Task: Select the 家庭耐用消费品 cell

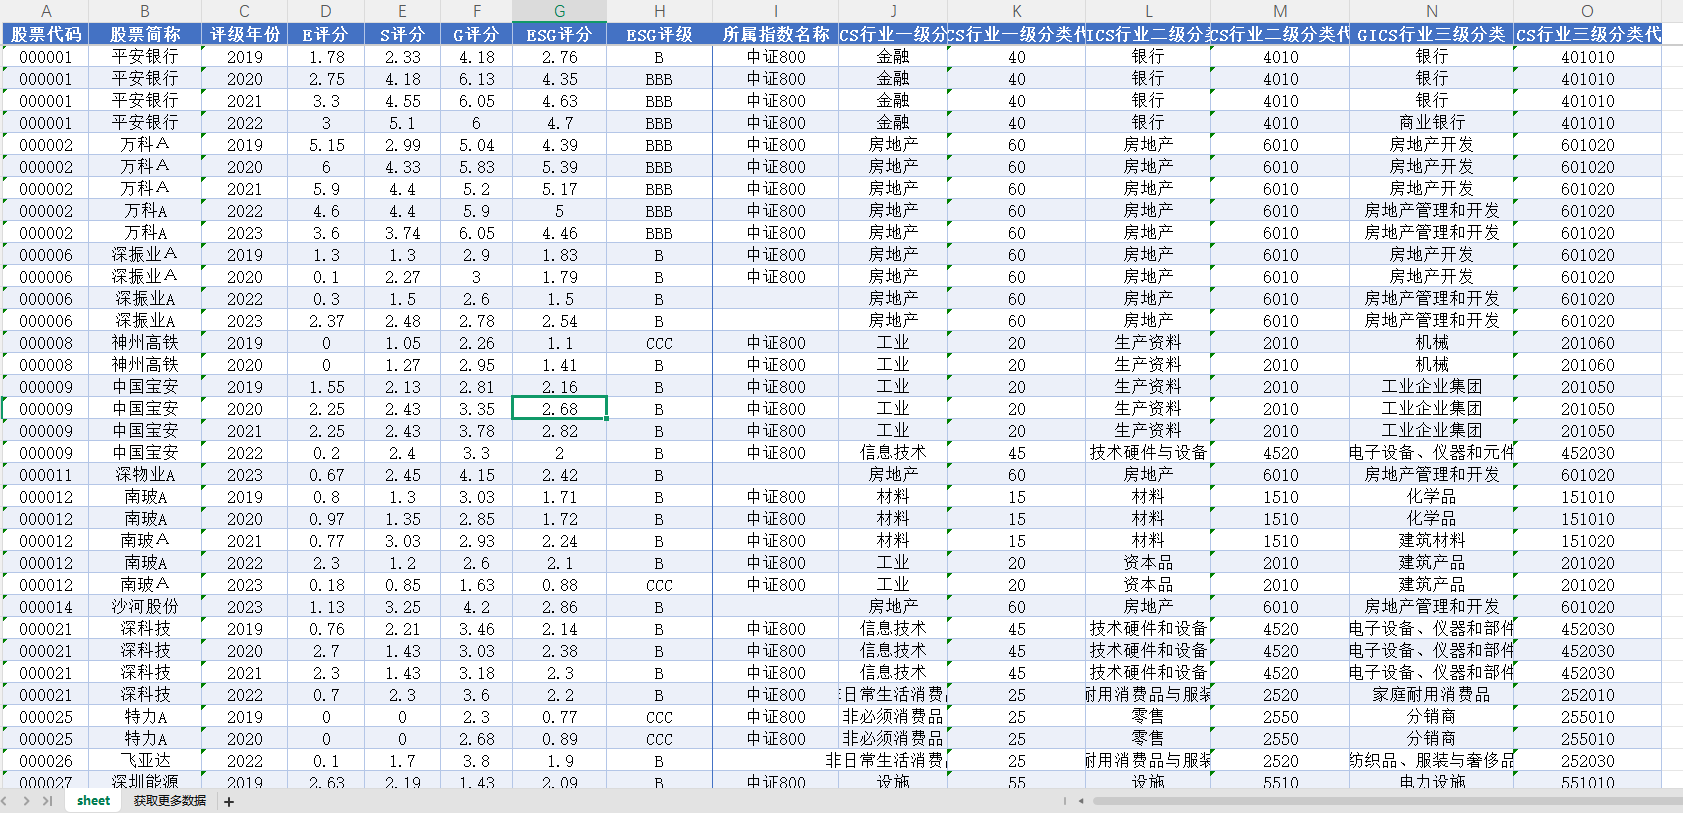Action: tap(1432, 694)
